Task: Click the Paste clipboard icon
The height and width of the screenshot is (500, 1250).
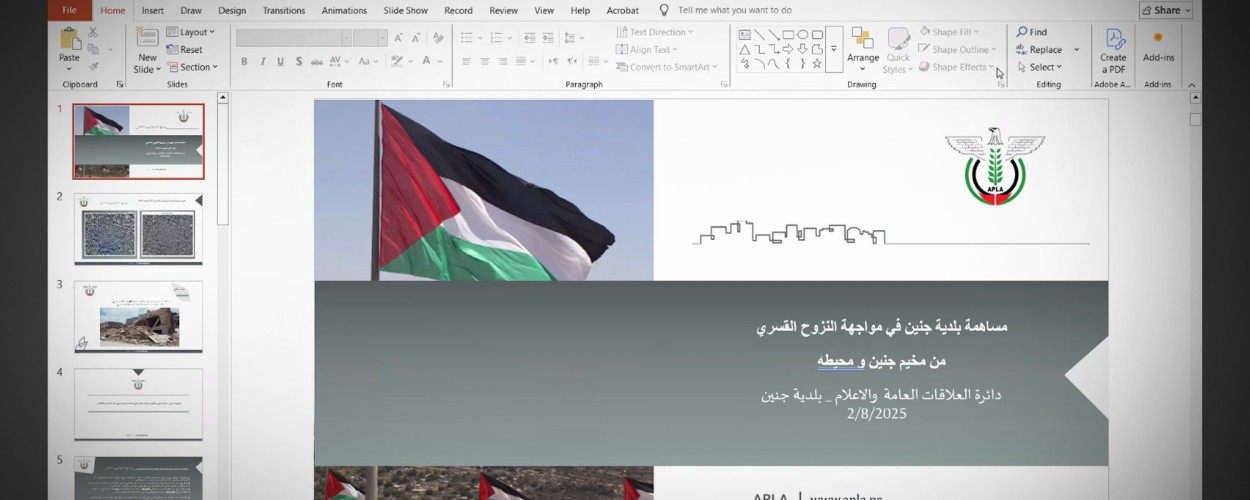Action: [x=70, y=37]
